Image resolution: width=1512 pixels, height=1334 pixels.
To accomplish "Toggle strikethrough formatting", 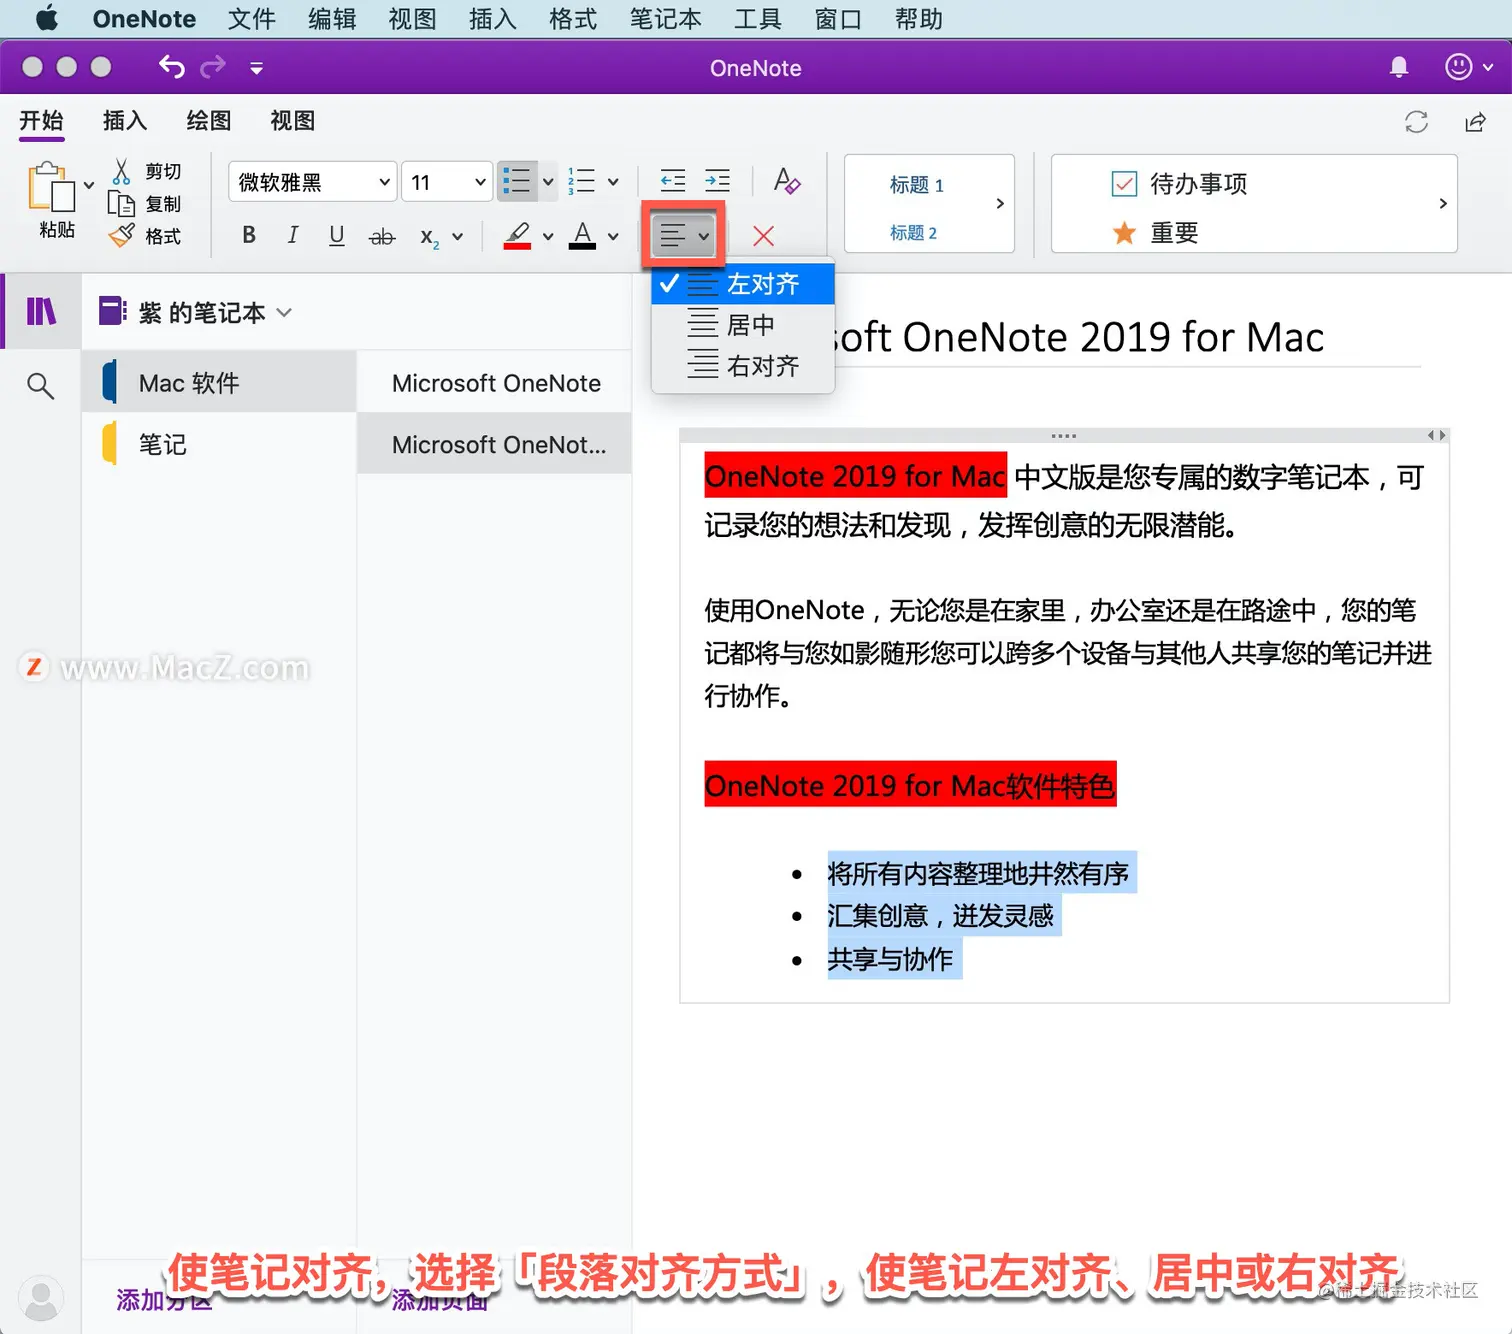I will (382, 237).
